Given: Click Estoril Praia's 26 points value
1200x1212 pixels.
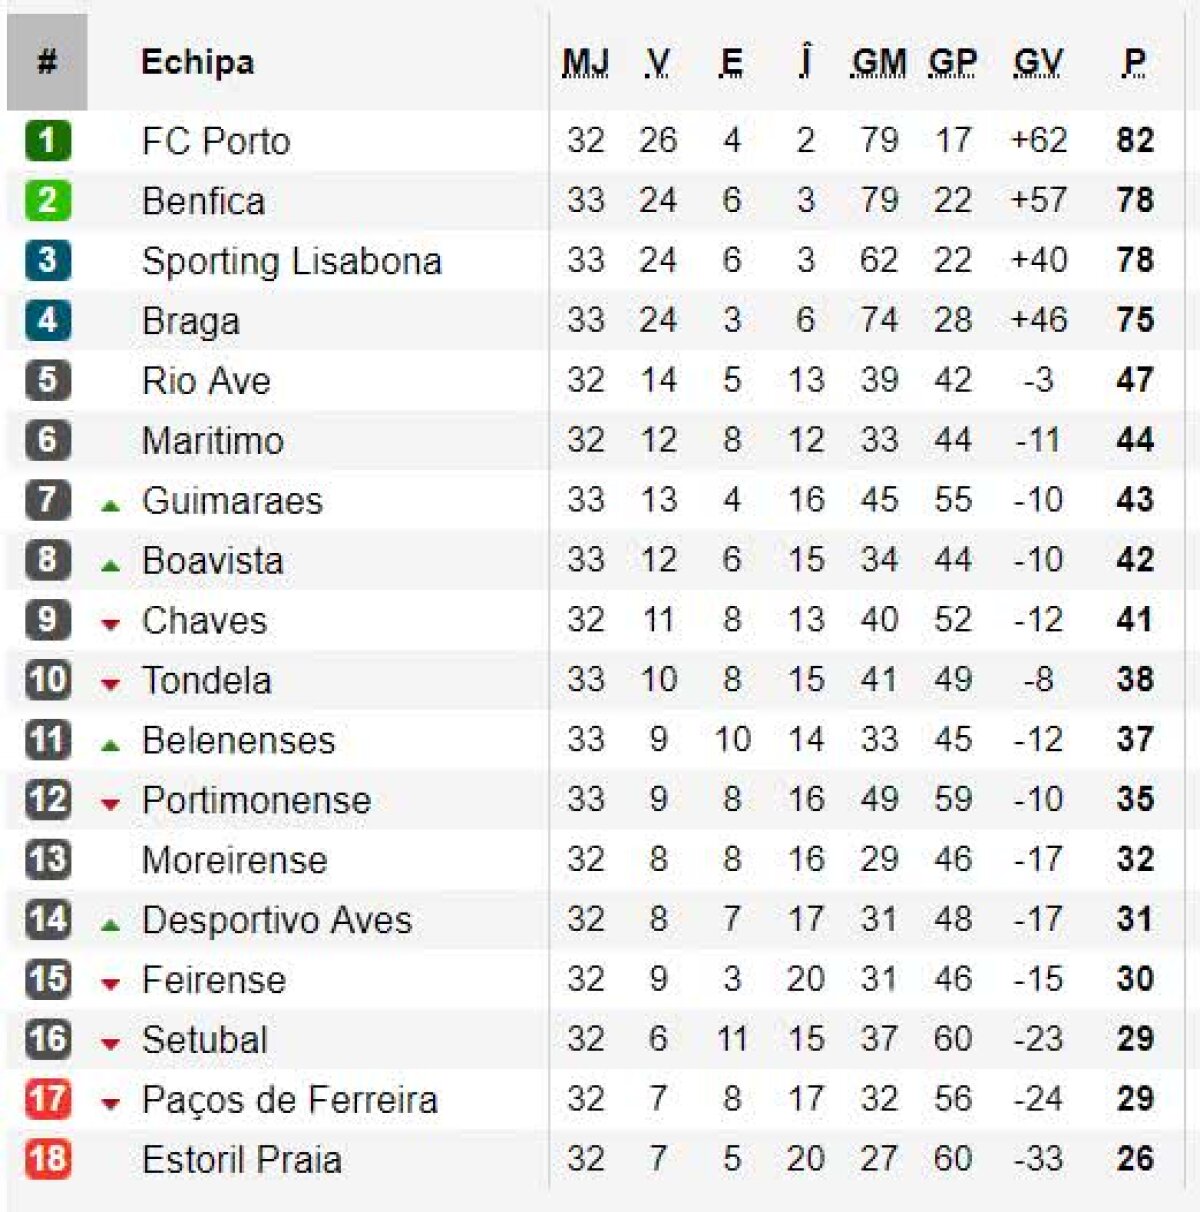Looking at the screenshot, I should [x=1135, y=1159].
